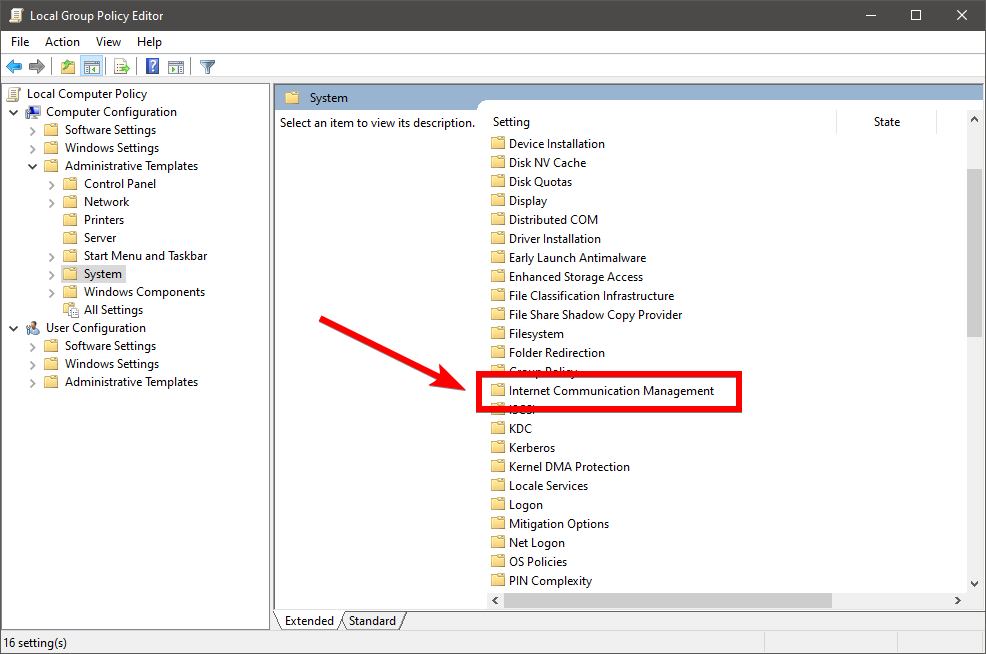Toggle Show/Hide Console Tree toolbar icon
Image resolution: width=986 pixels, height=654 pixels.
pos(91,67)
